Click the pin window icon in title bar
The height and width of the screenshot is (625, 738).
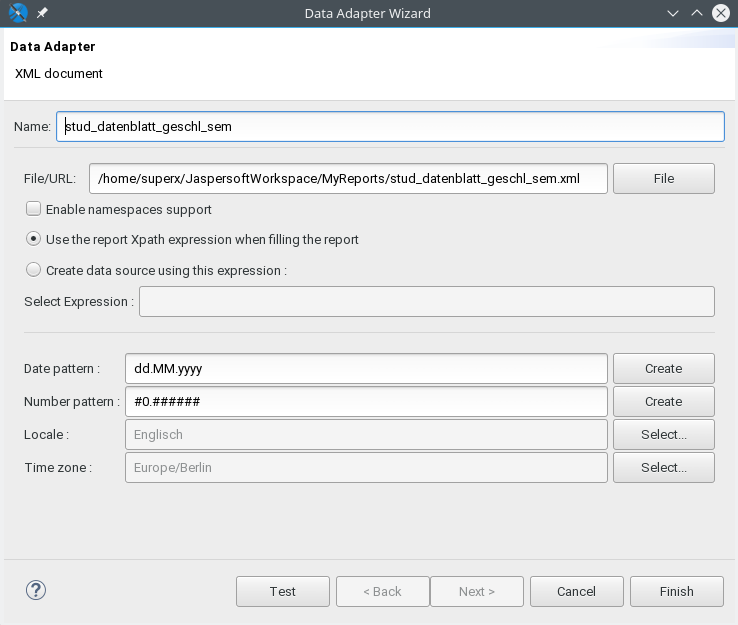(42, 13)
